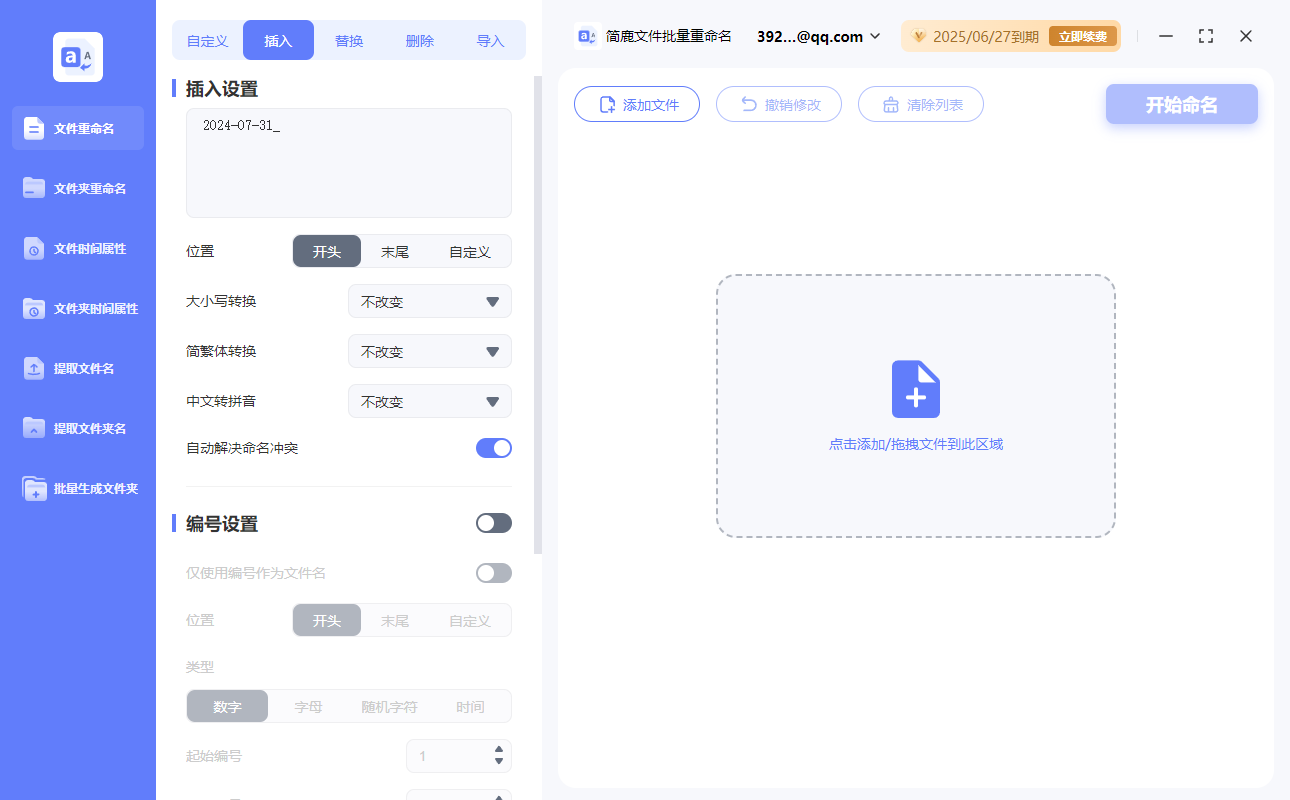1290x800 pixels.
Task: Expand the 简繁体转换 dropdown
Action: tap(429, 351)
